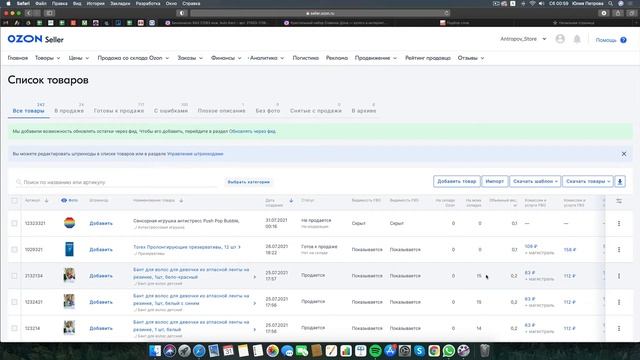Screen dimensions: 640x360
Task: Open Siri from the Dock
Action: pyautogui.click(x=170, y=351)
